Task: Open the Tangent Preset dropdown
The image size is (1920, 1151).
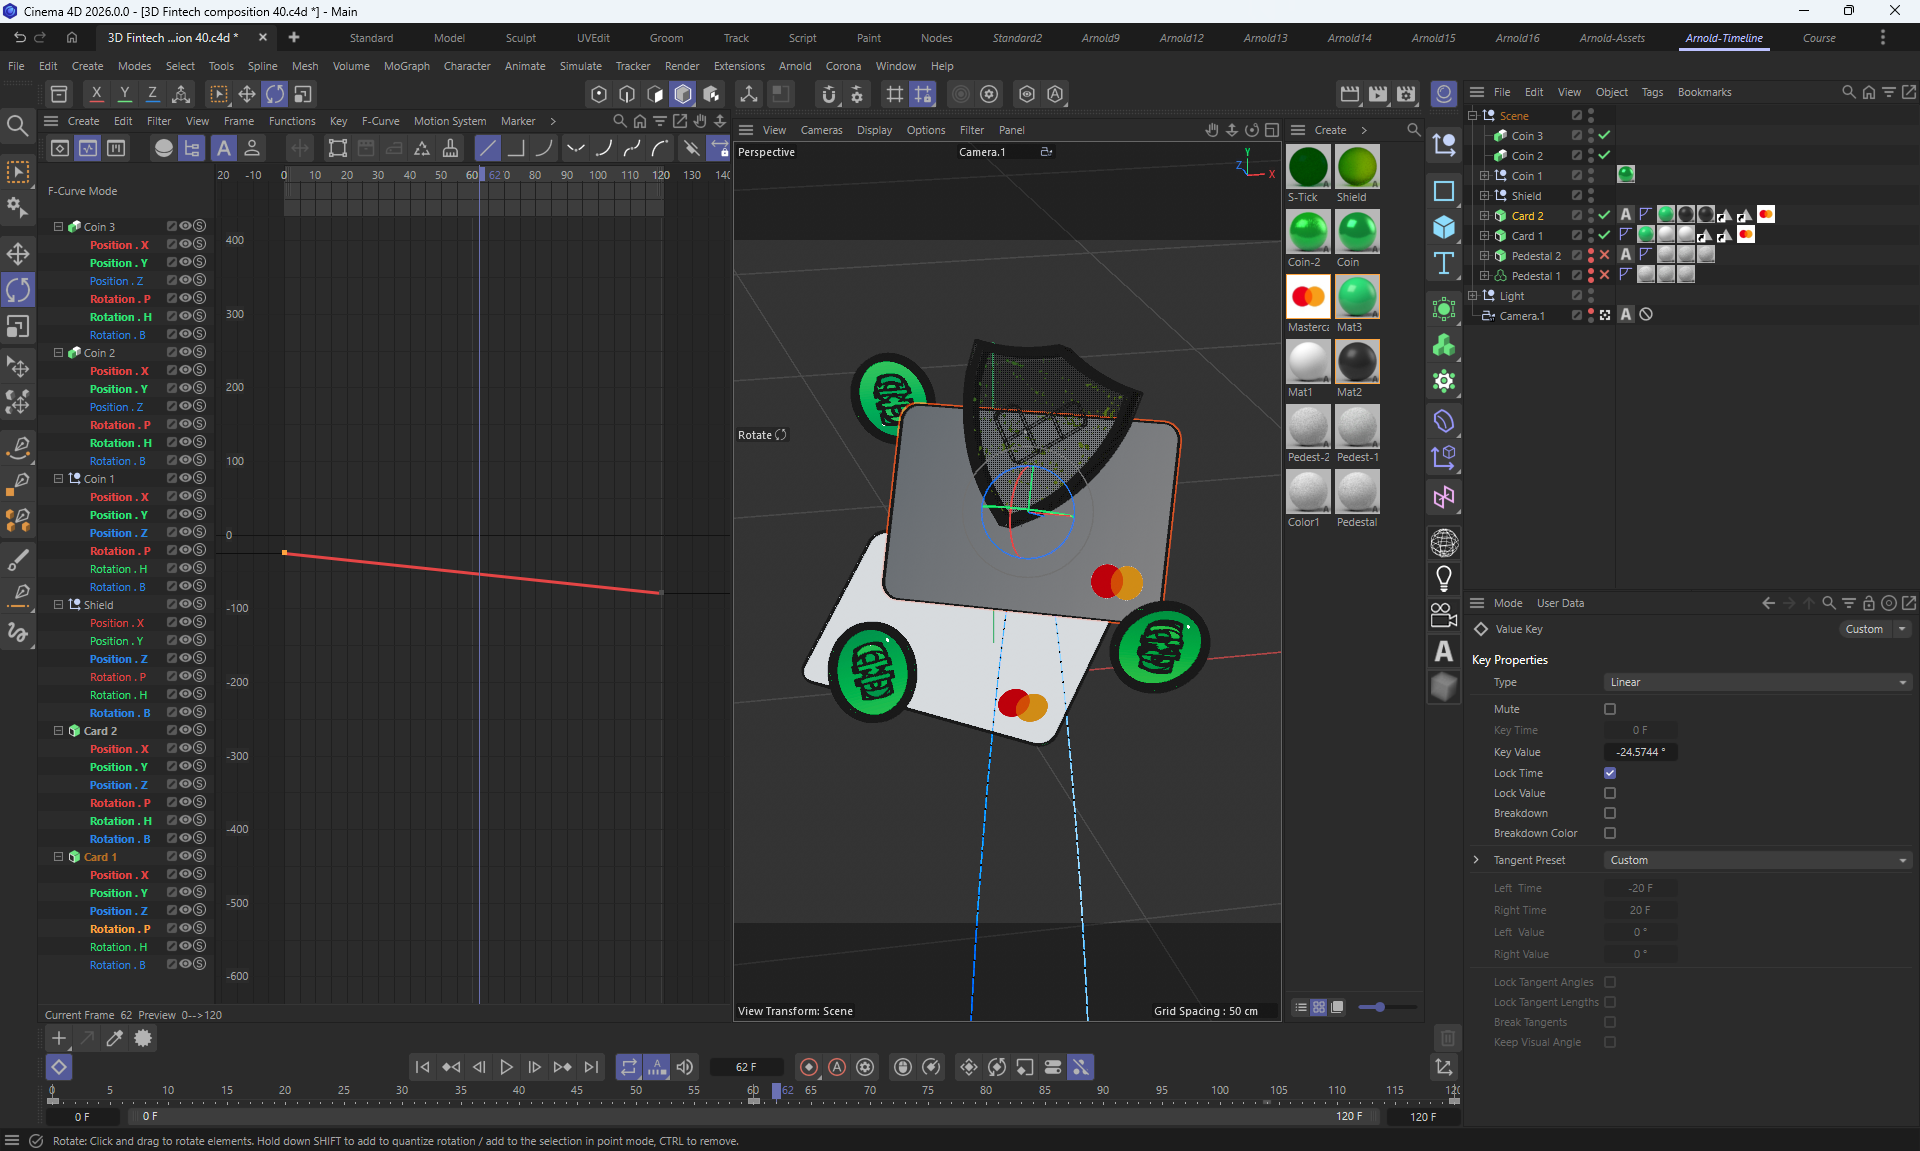Action: pos(1757,860)
